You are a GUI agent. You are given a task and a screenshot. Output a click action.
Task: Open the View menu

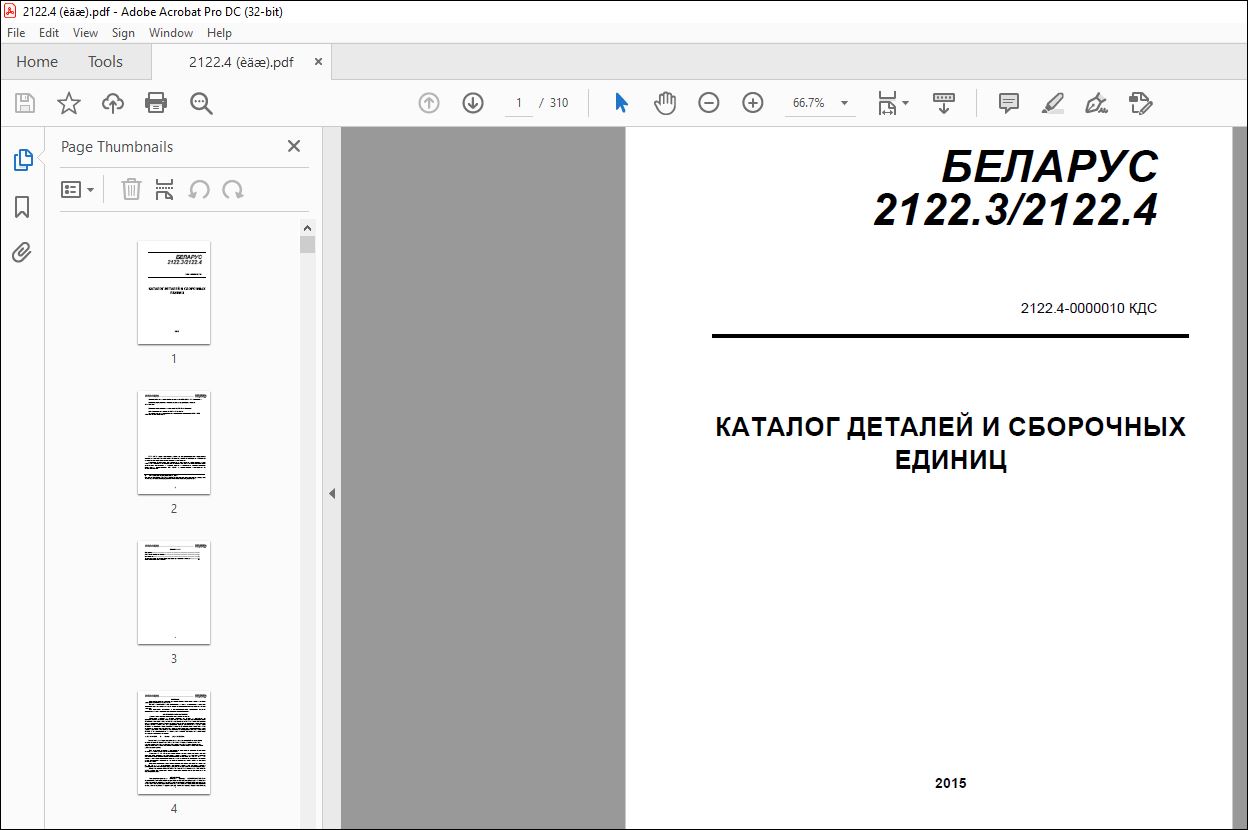(x=85, y=33)
